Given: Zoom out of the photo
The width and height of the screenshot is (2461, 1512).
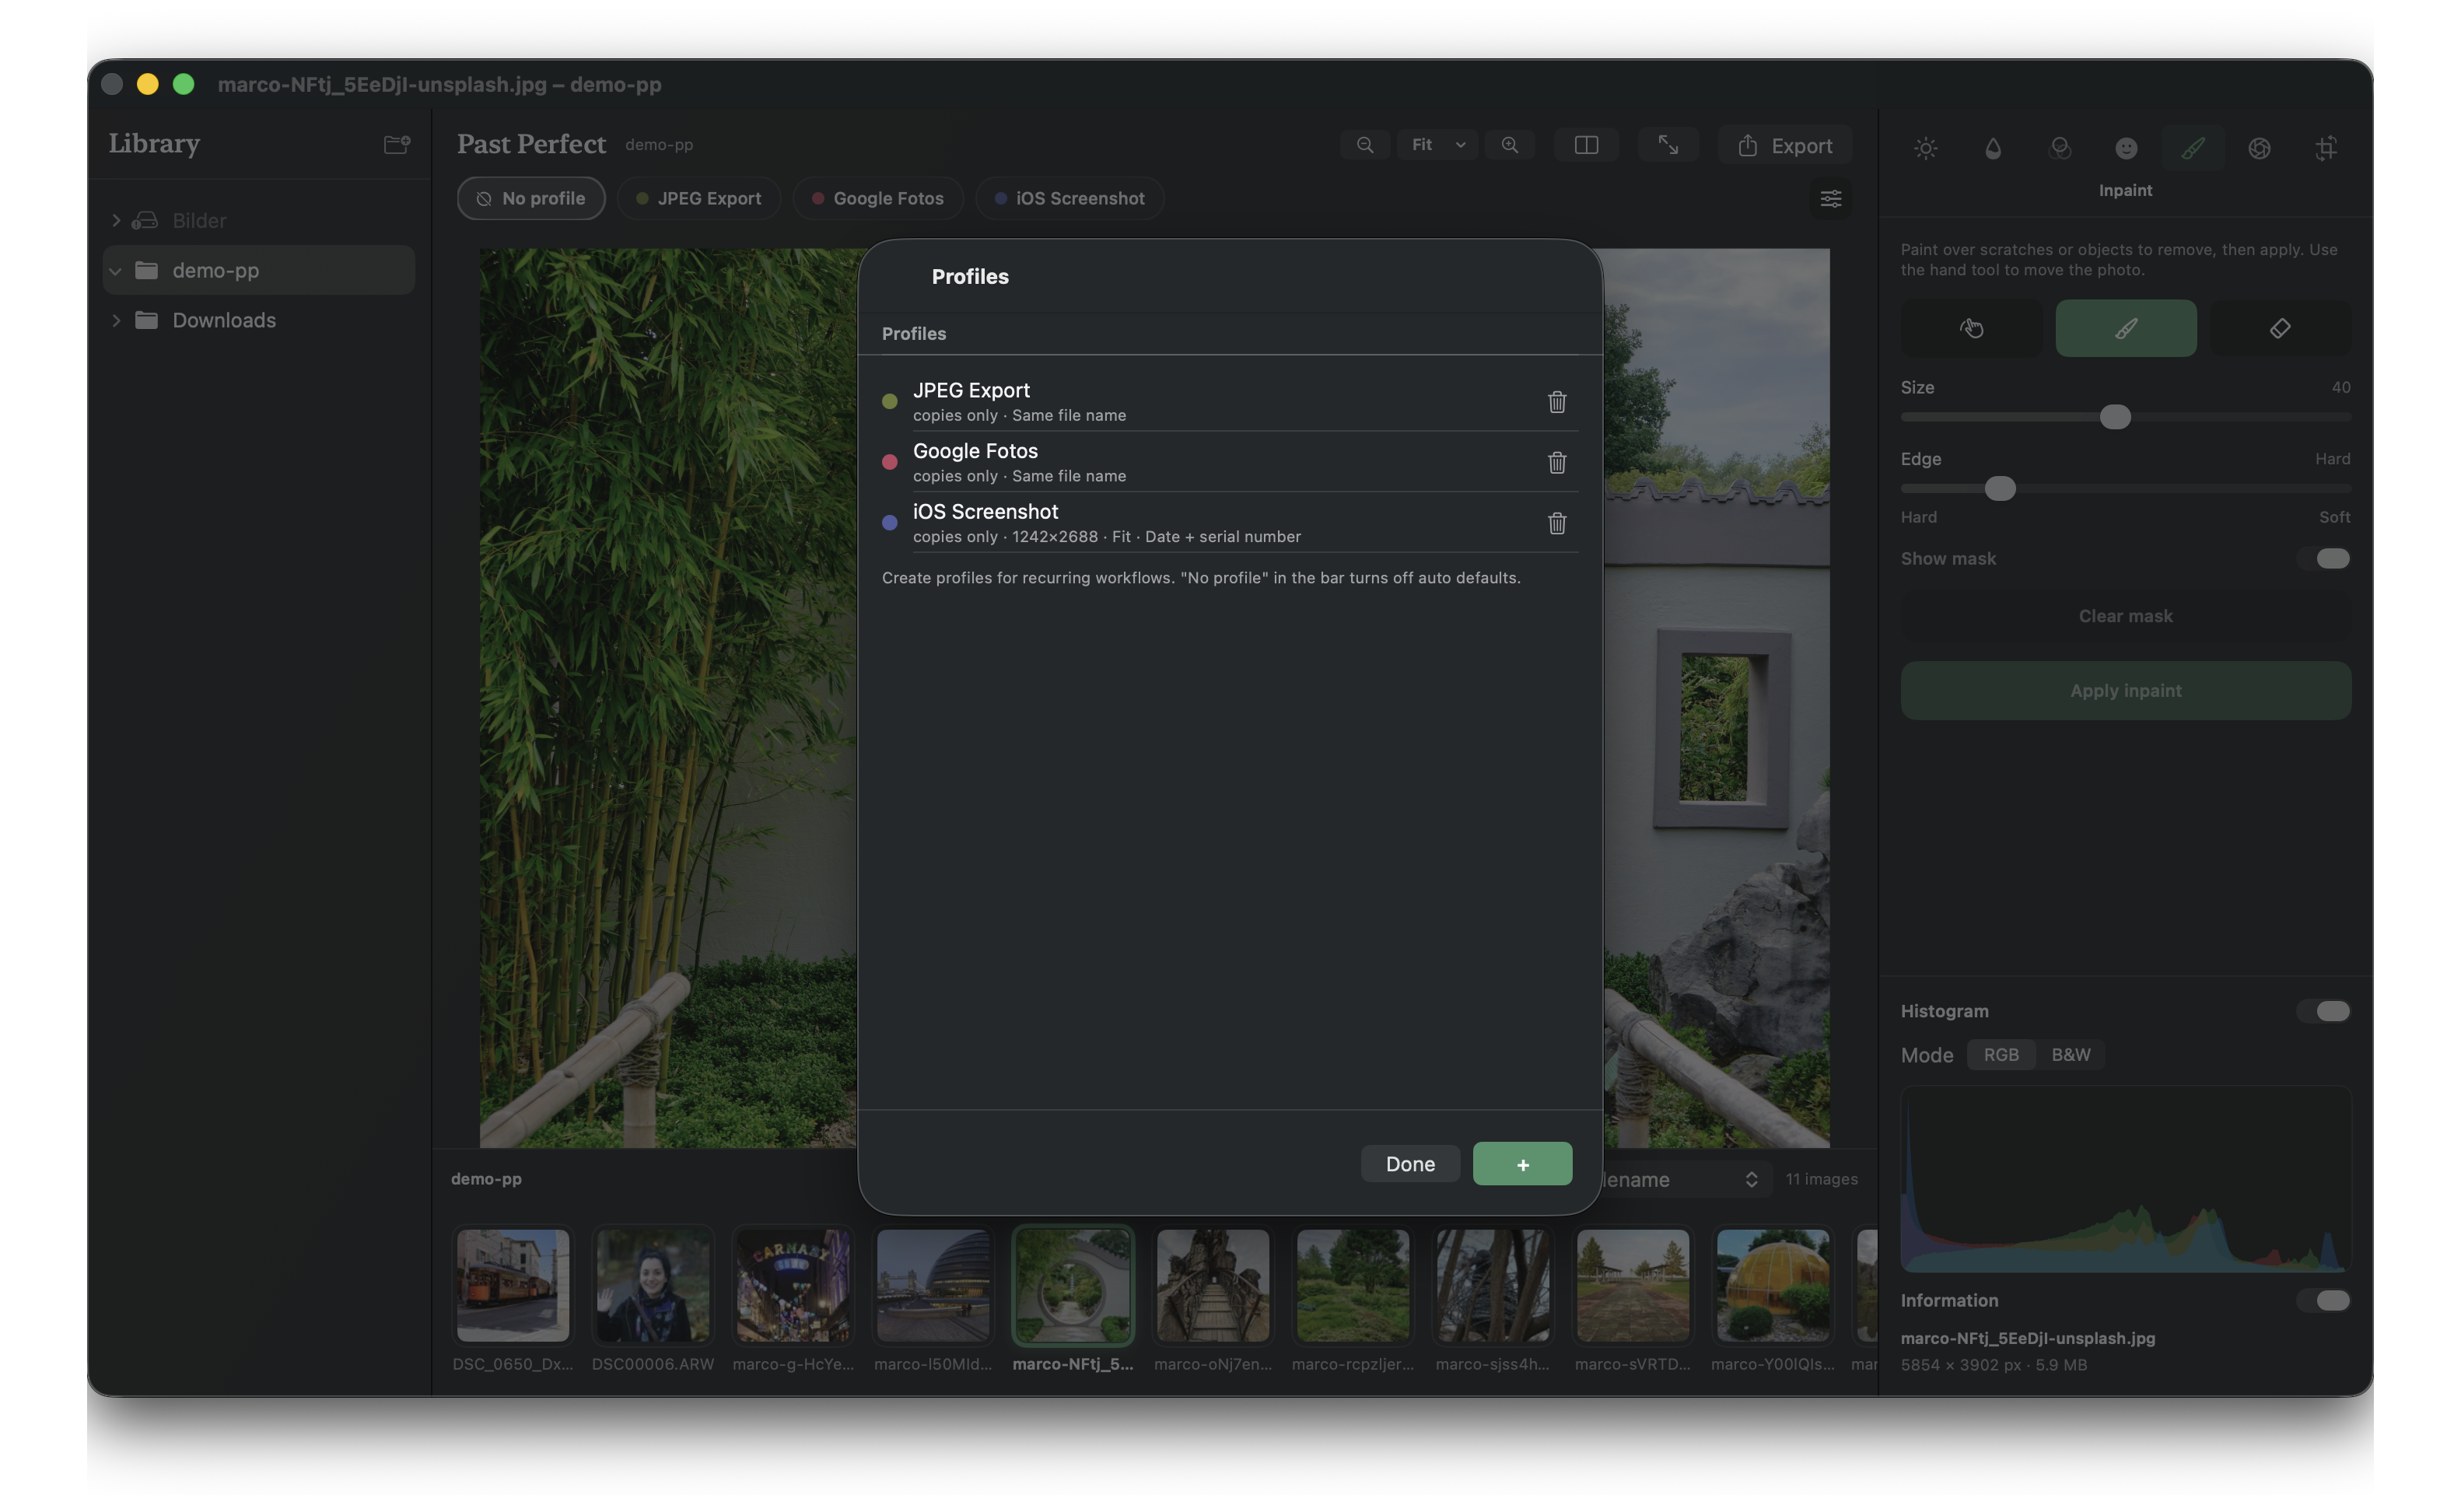Looking at the screenshot, I should [x=1364, y=145].
